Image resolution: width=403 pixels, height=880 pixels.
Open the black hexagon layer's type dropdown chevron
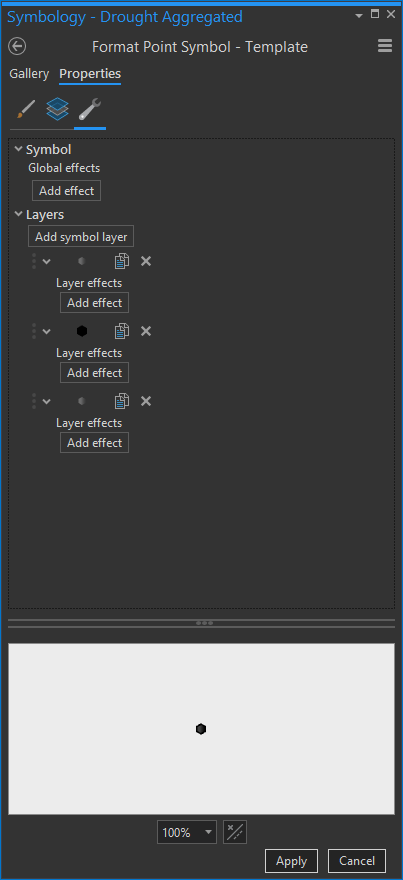point(47,331)
